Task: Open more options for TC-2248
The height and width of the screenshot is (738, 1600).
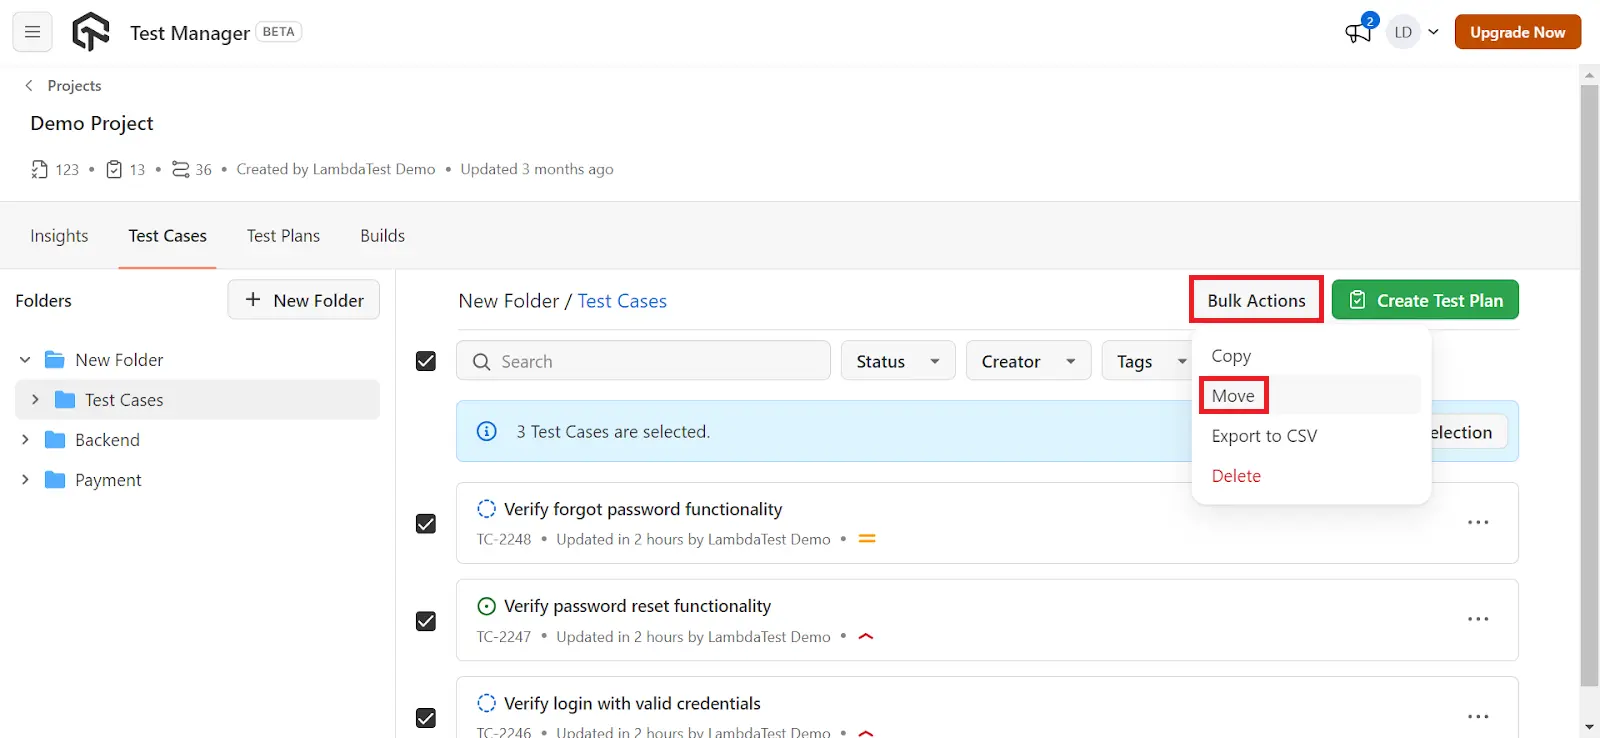Action: (1478, 522)
